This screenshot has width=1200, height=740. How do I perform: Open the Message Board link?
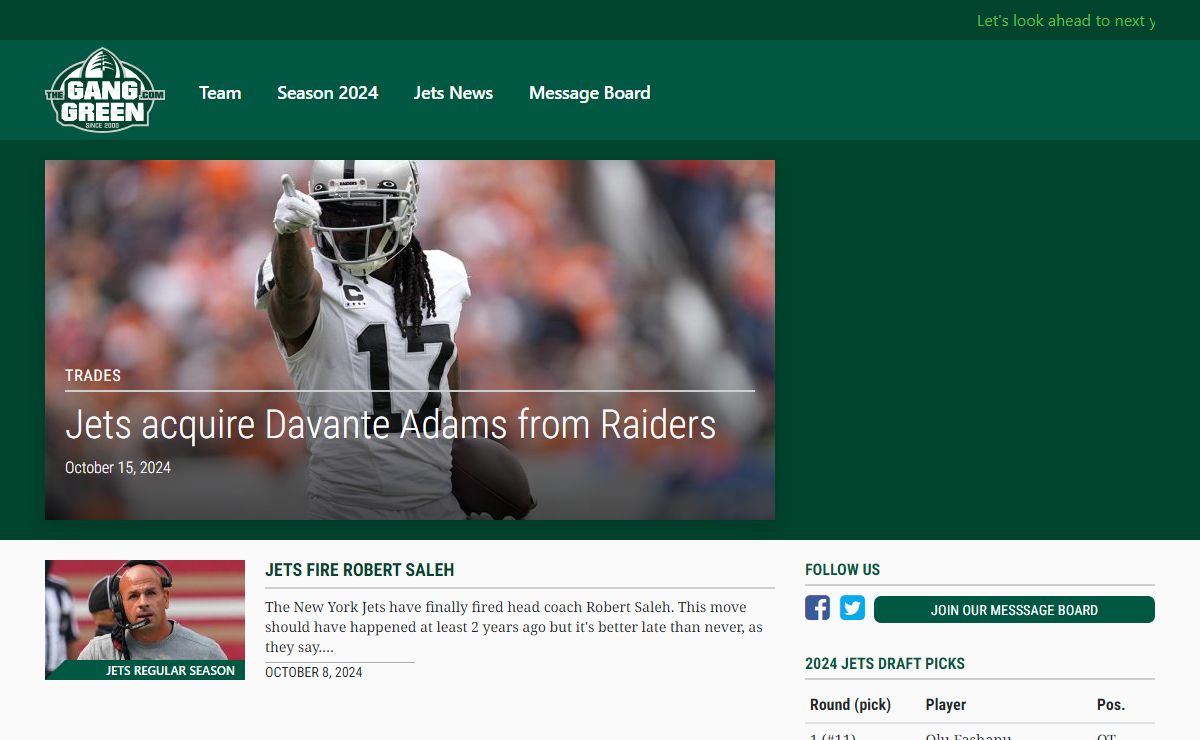tap(590, 93)
